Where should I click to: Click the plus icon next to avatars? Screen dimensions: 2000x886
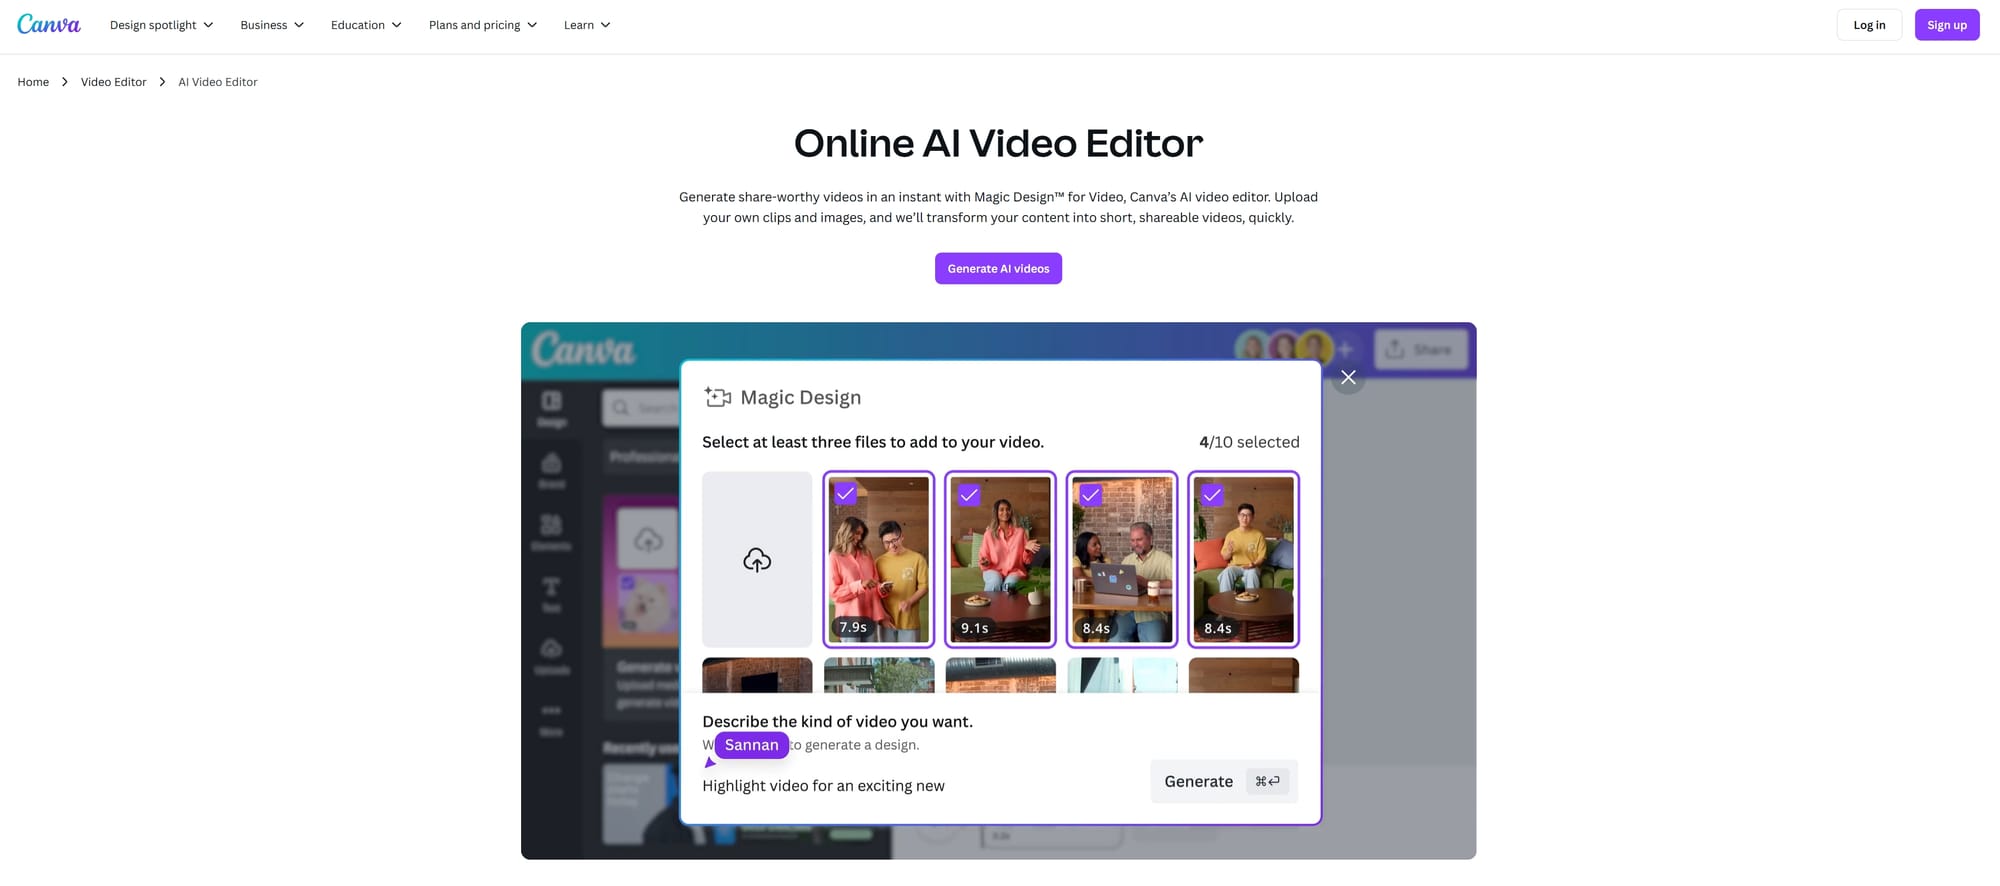[1346, 349]
